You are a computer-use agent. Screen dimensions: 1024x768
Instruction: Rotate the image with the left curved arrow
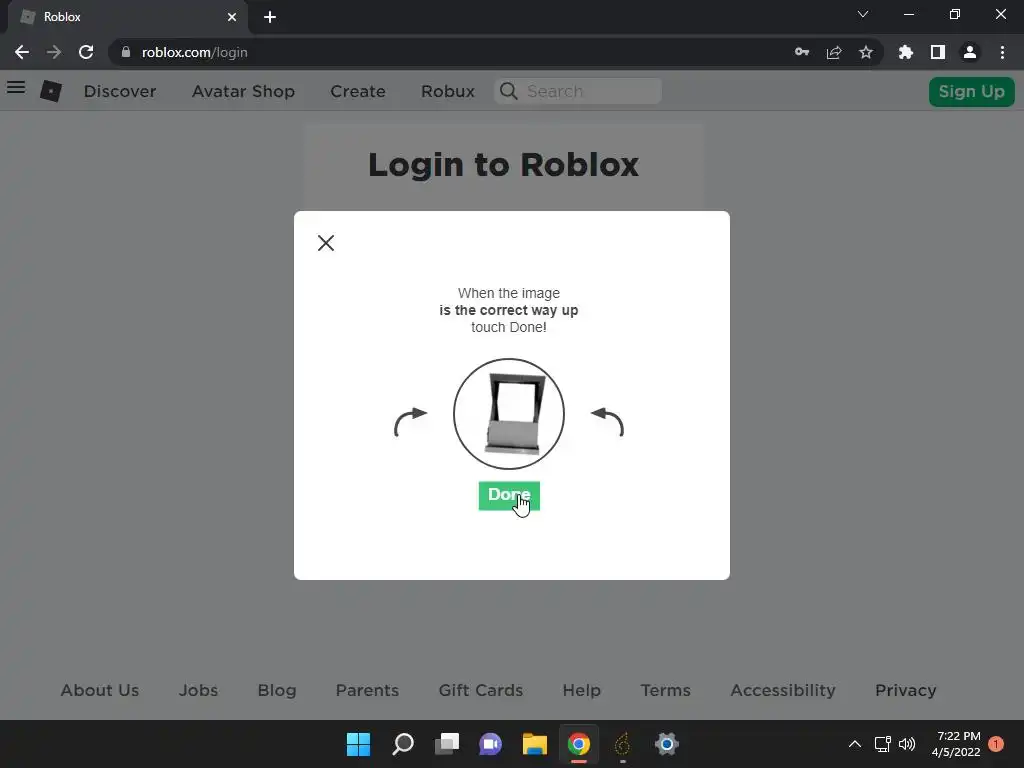click(410, 421)
